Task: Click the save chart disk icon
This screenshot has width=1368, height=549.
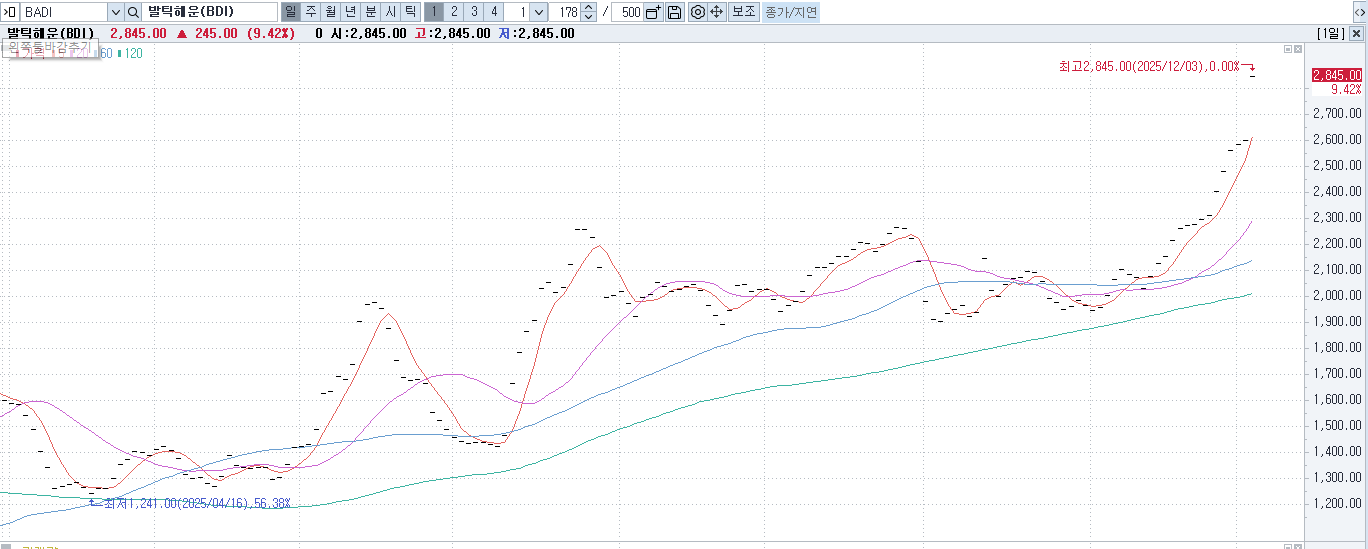Action: point(674,12)
